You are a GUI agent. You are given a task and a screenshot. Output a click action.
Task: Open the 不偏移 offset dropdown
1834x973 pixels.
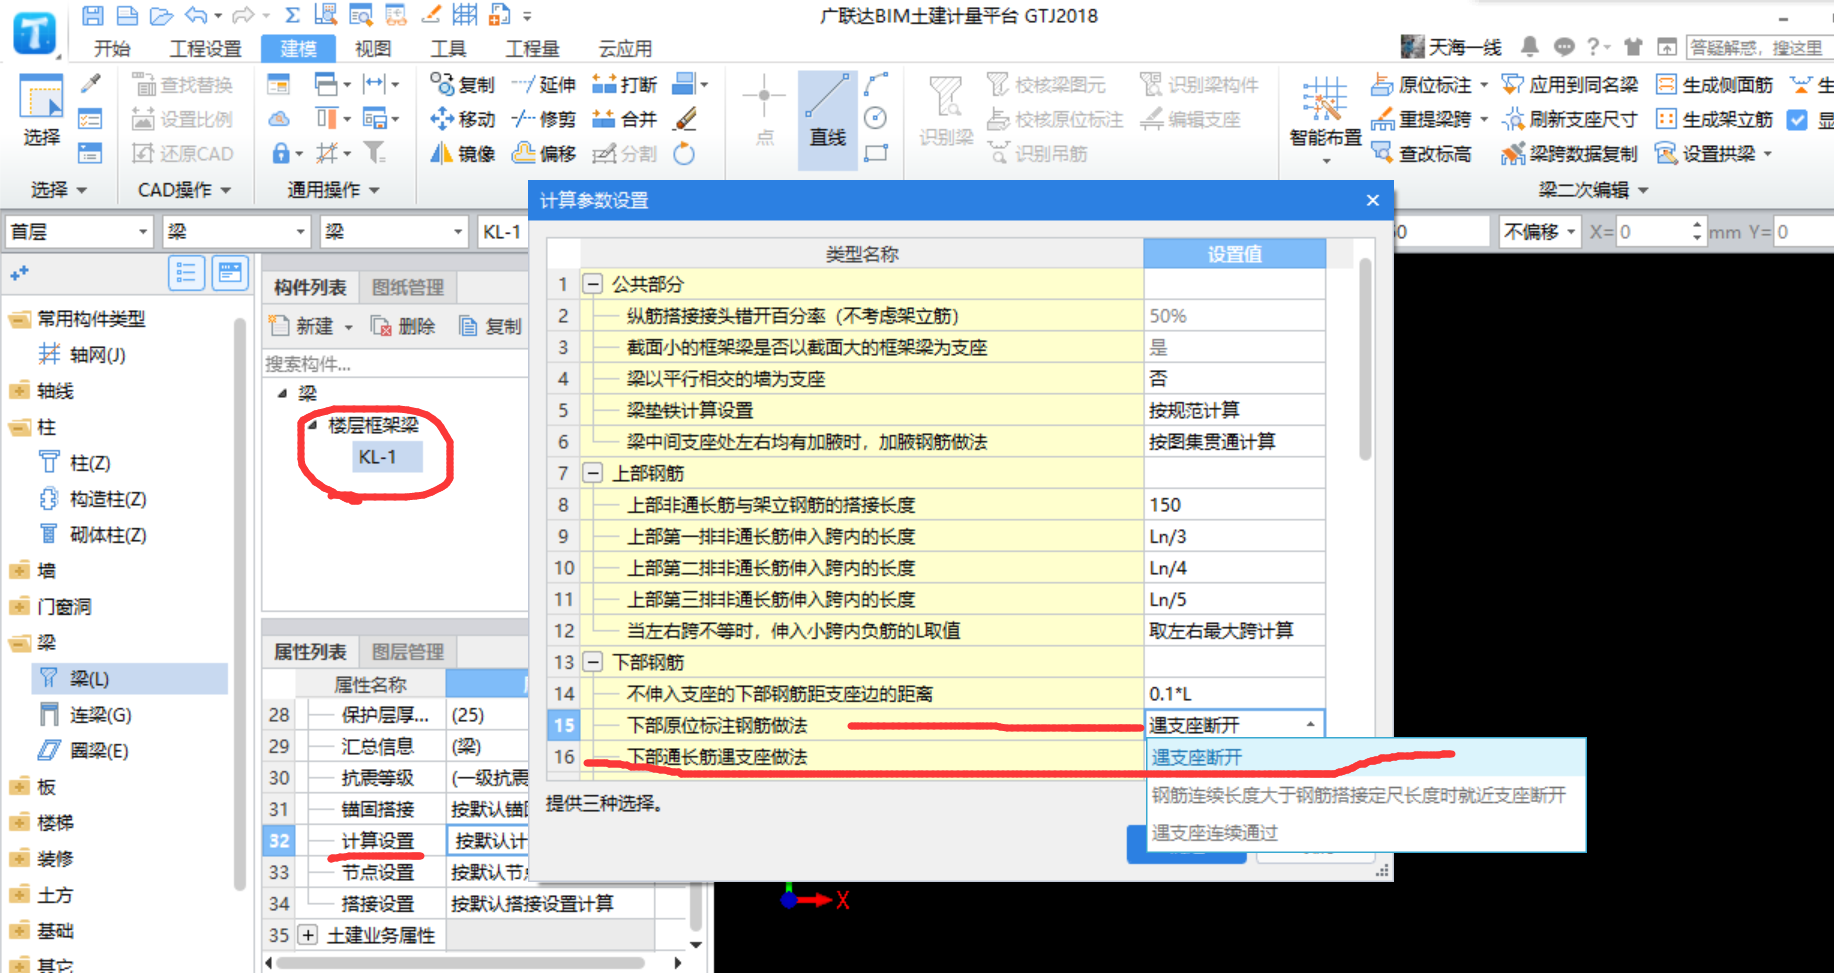coord(1539,232)
